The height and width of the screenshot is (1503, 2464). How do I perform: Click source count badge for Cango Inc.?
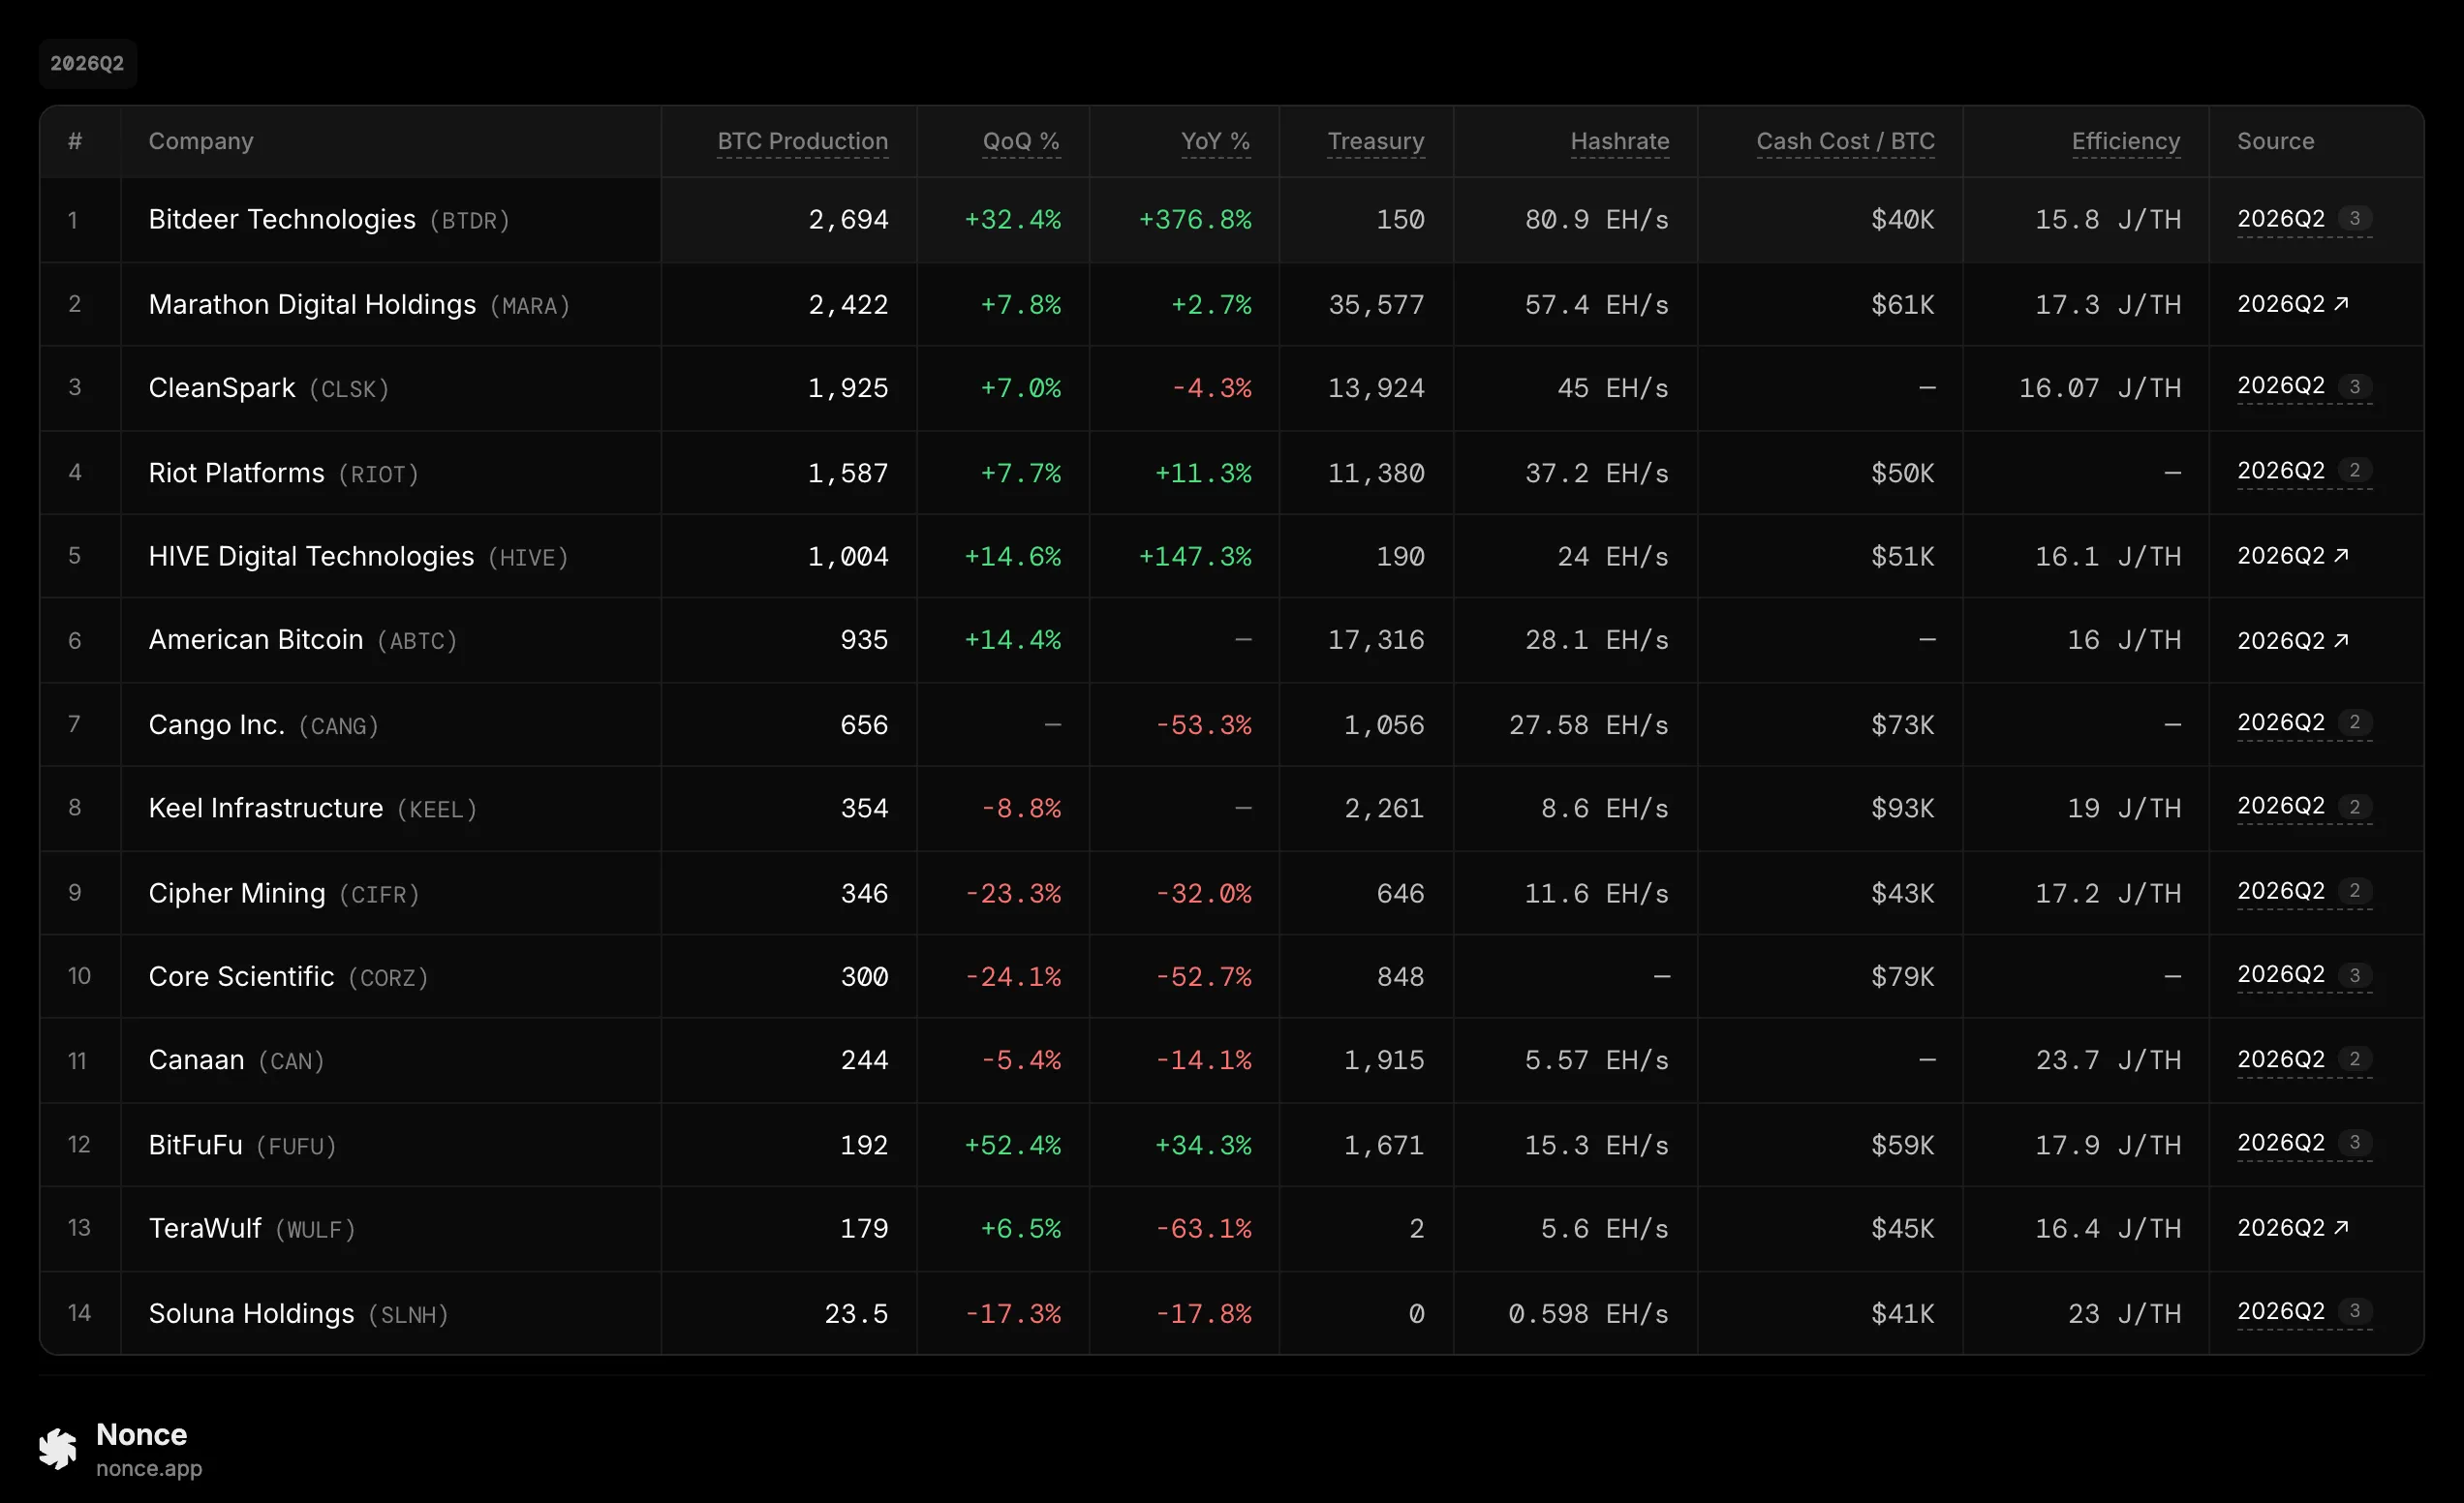click(2355, 722)
